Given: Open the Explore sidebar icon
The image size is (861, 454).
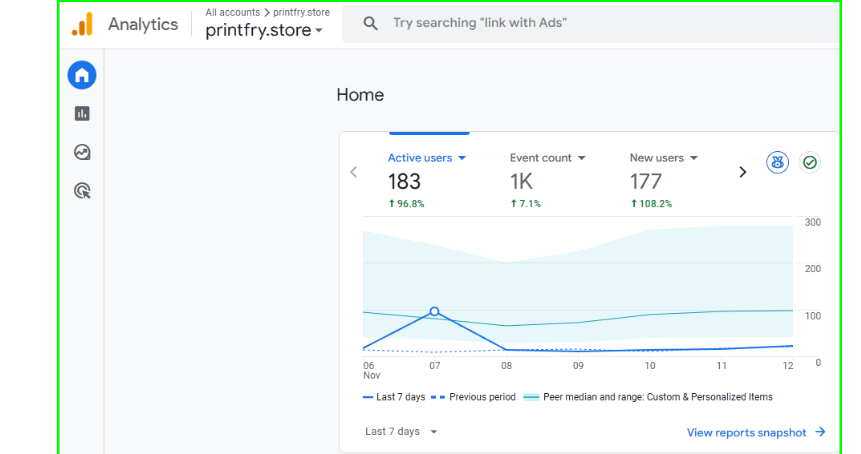Looking at the screenshot, I should (82, 152).
